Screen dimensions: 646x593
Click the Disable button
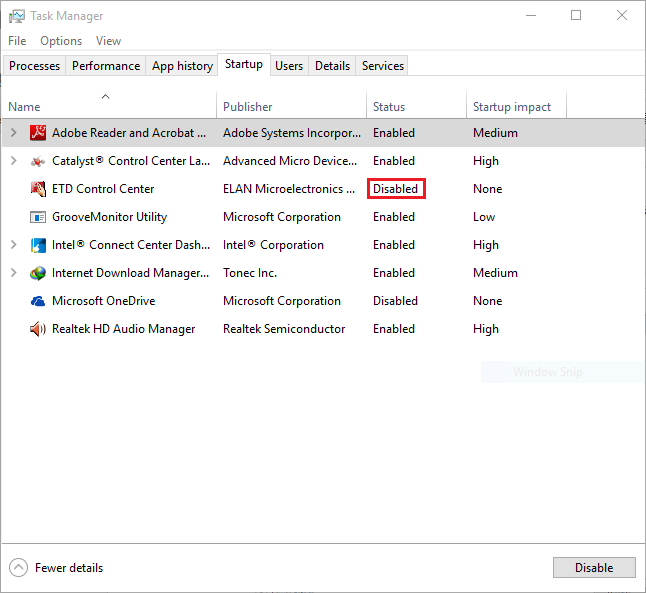[594, 567]
